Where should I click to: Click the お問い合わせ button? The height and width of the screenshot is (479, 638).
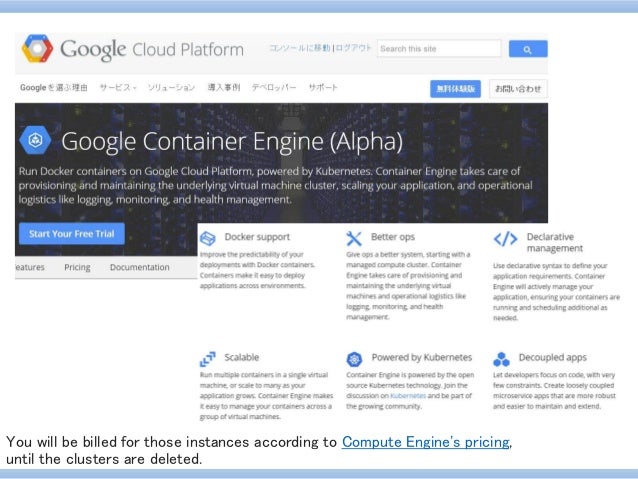518,89
